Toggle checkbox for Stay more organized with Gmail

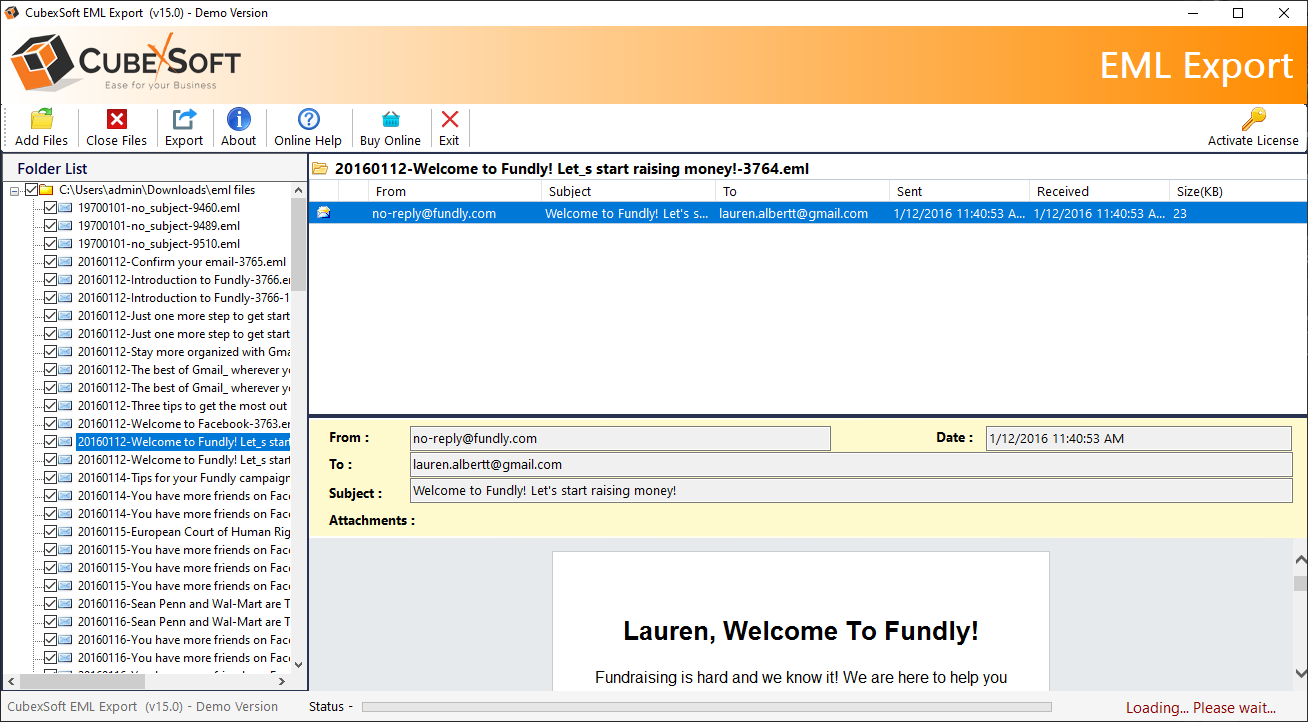50,352
